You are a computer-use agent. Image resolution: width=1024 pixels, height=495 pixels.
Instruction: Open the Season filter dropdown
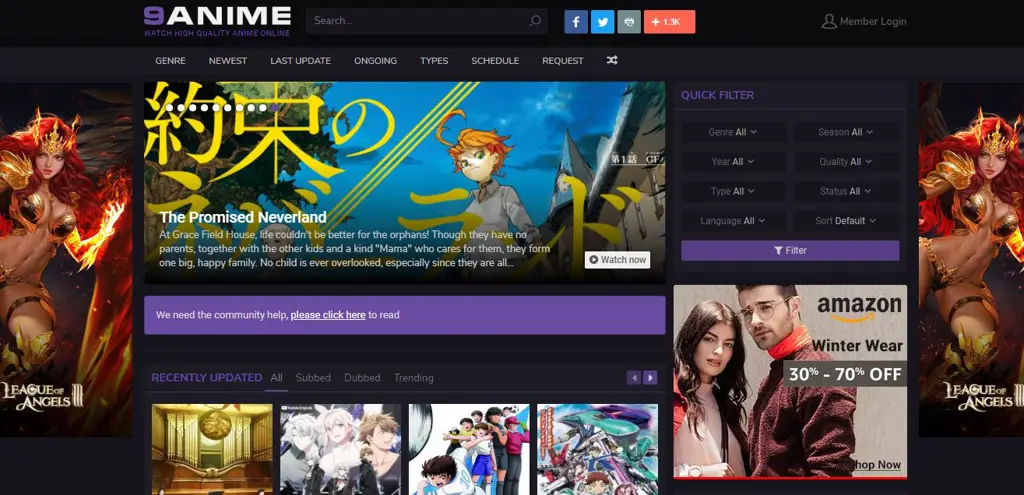coord(846,132)
